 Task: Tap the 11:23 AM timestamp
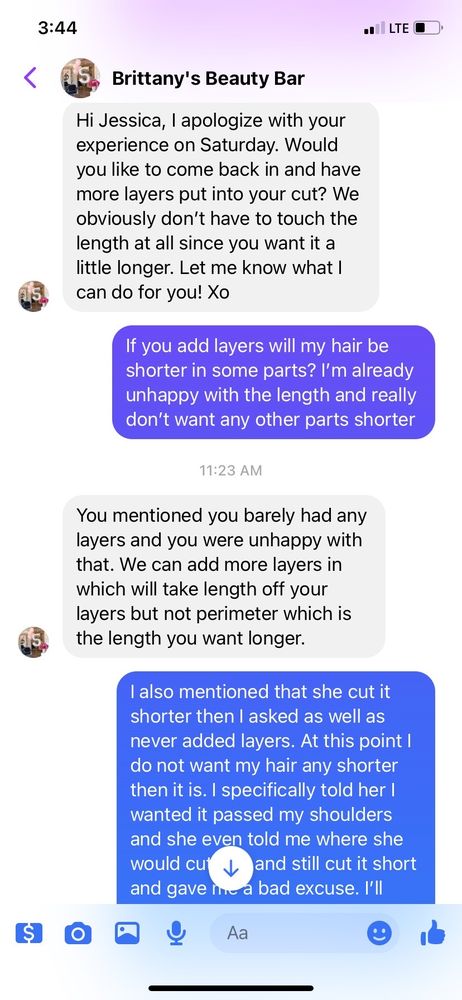pyautogui.click(x=230, y=471)
